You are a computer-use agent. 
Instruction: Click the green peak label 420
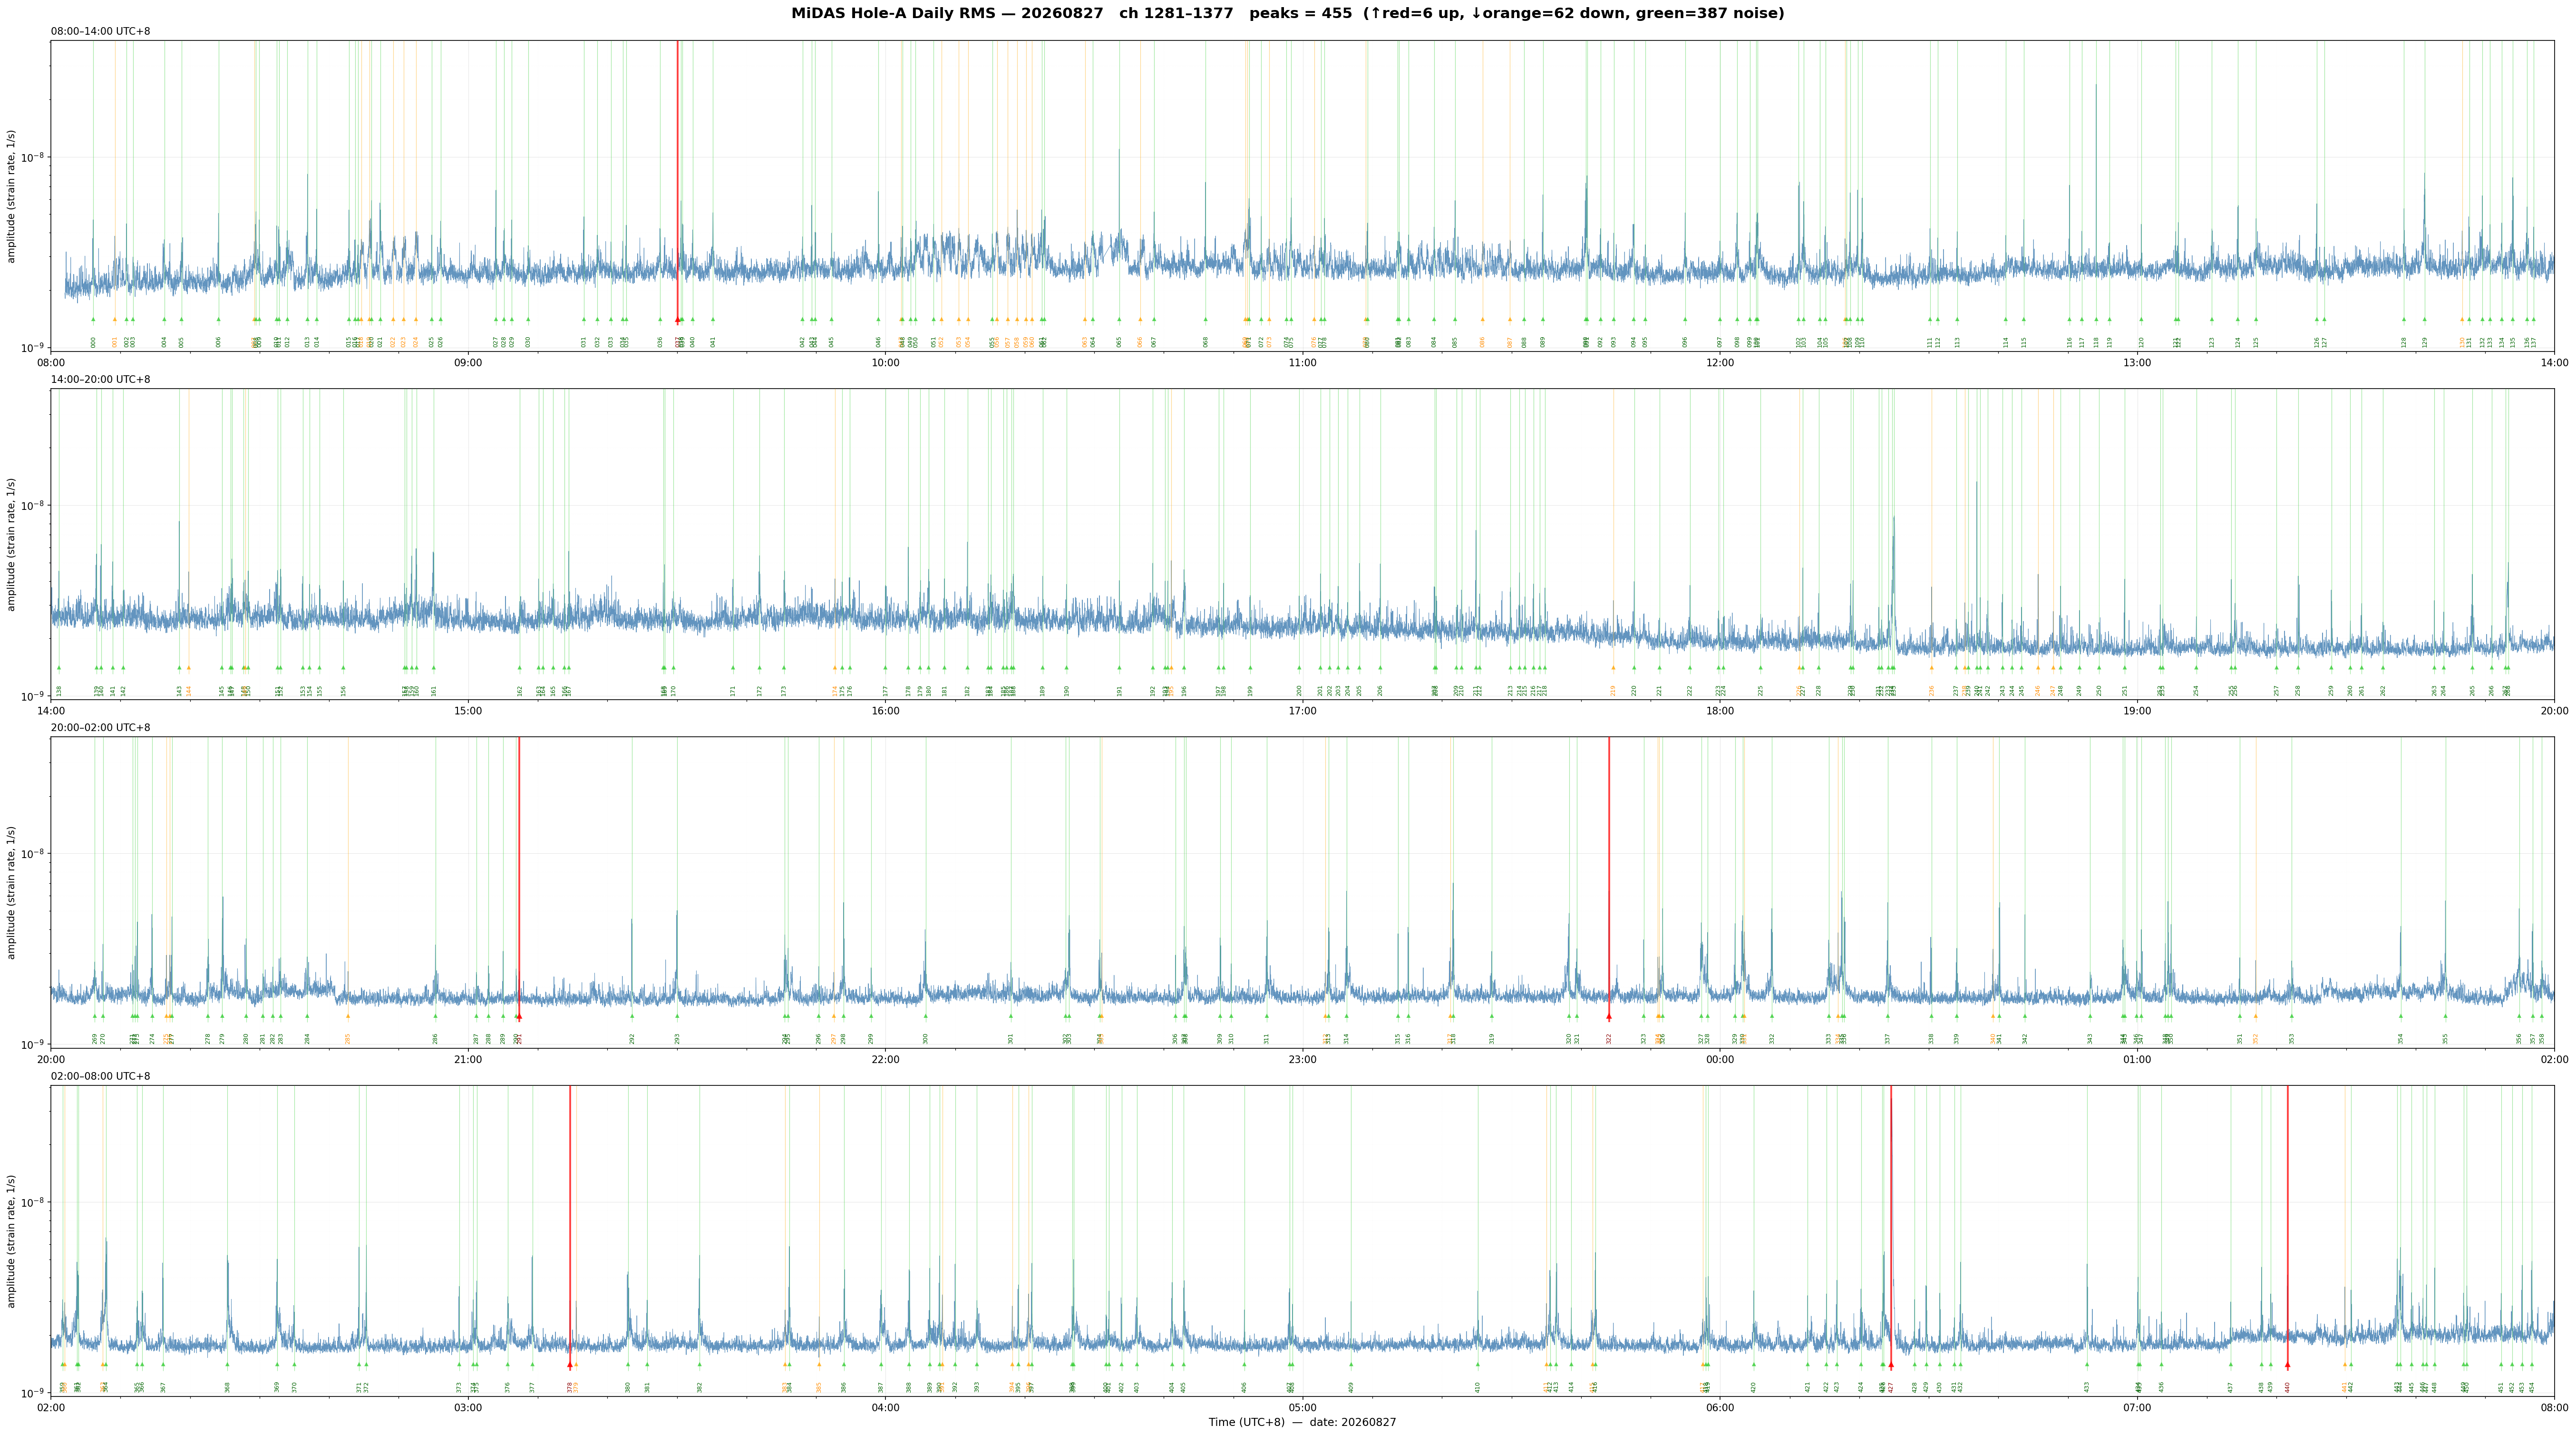tap(1753, 1387)
